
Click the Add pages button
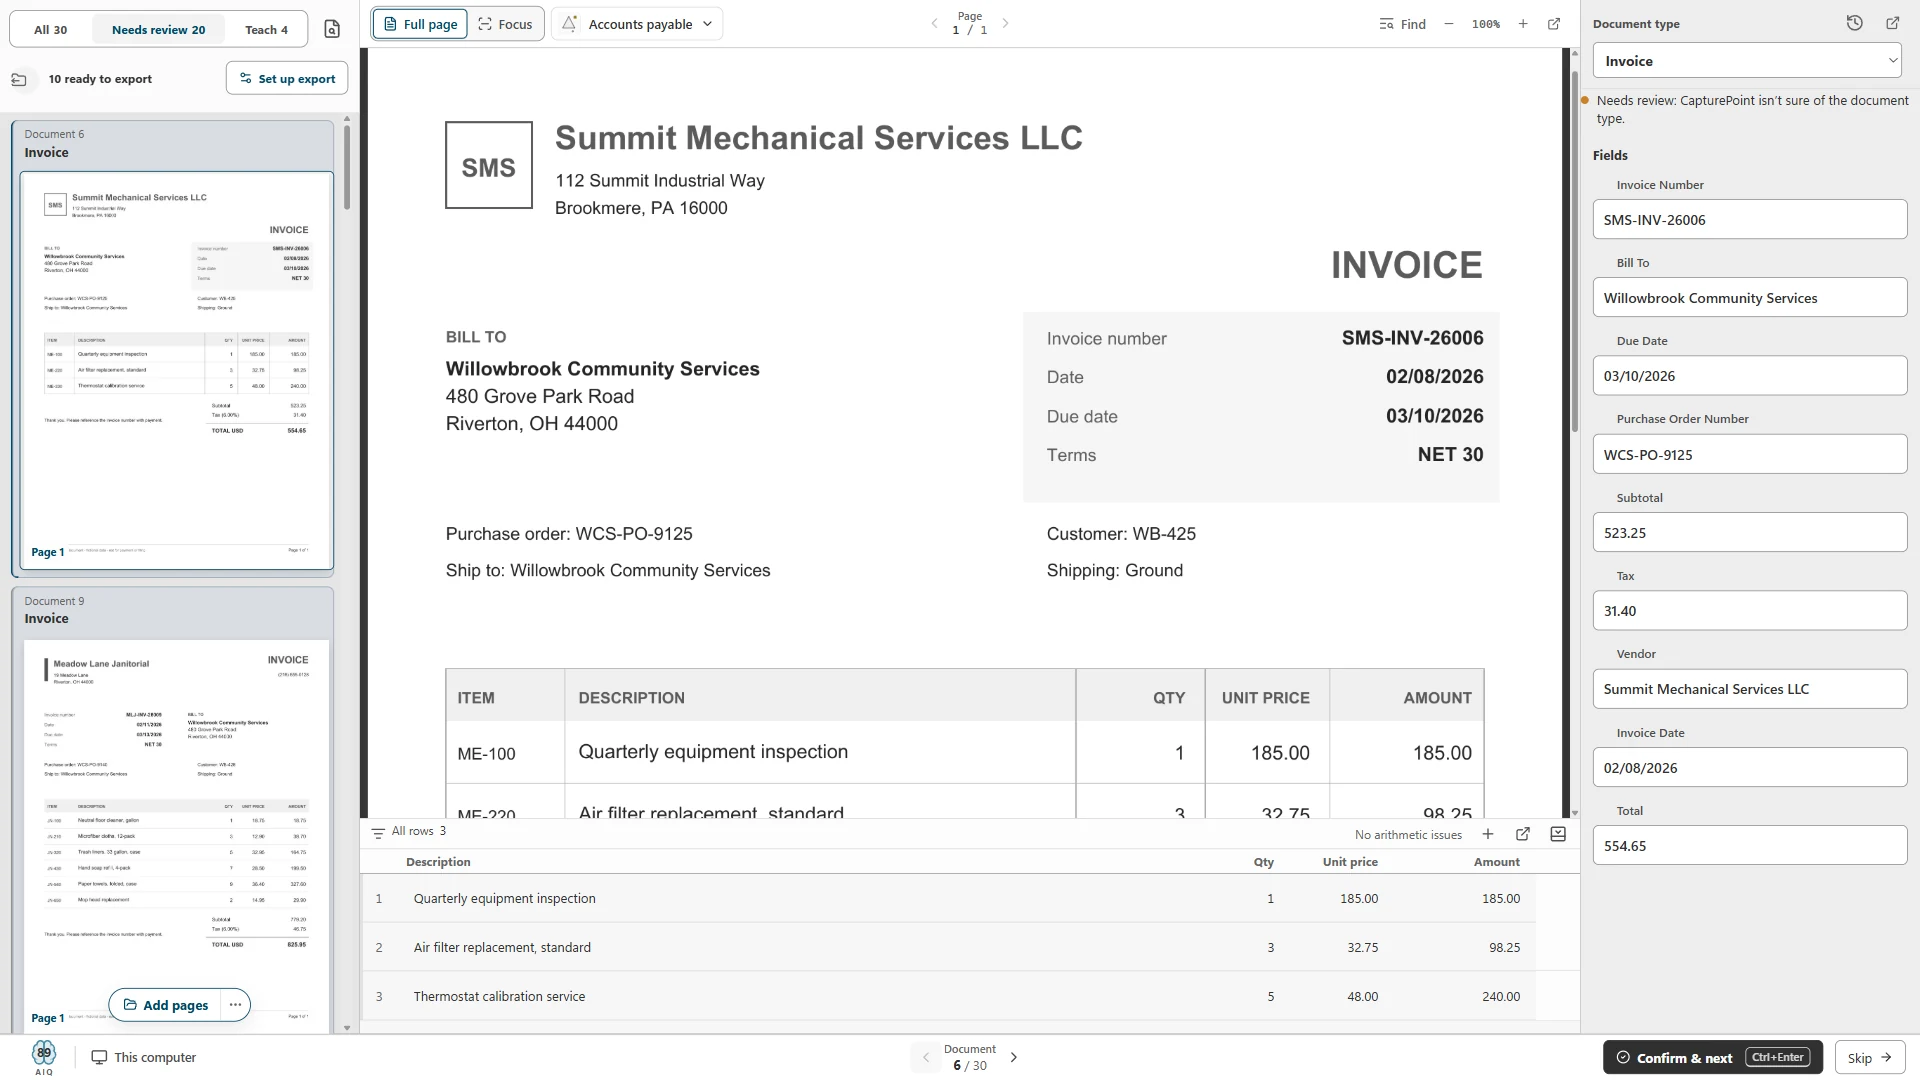[x=166, y=1005]
